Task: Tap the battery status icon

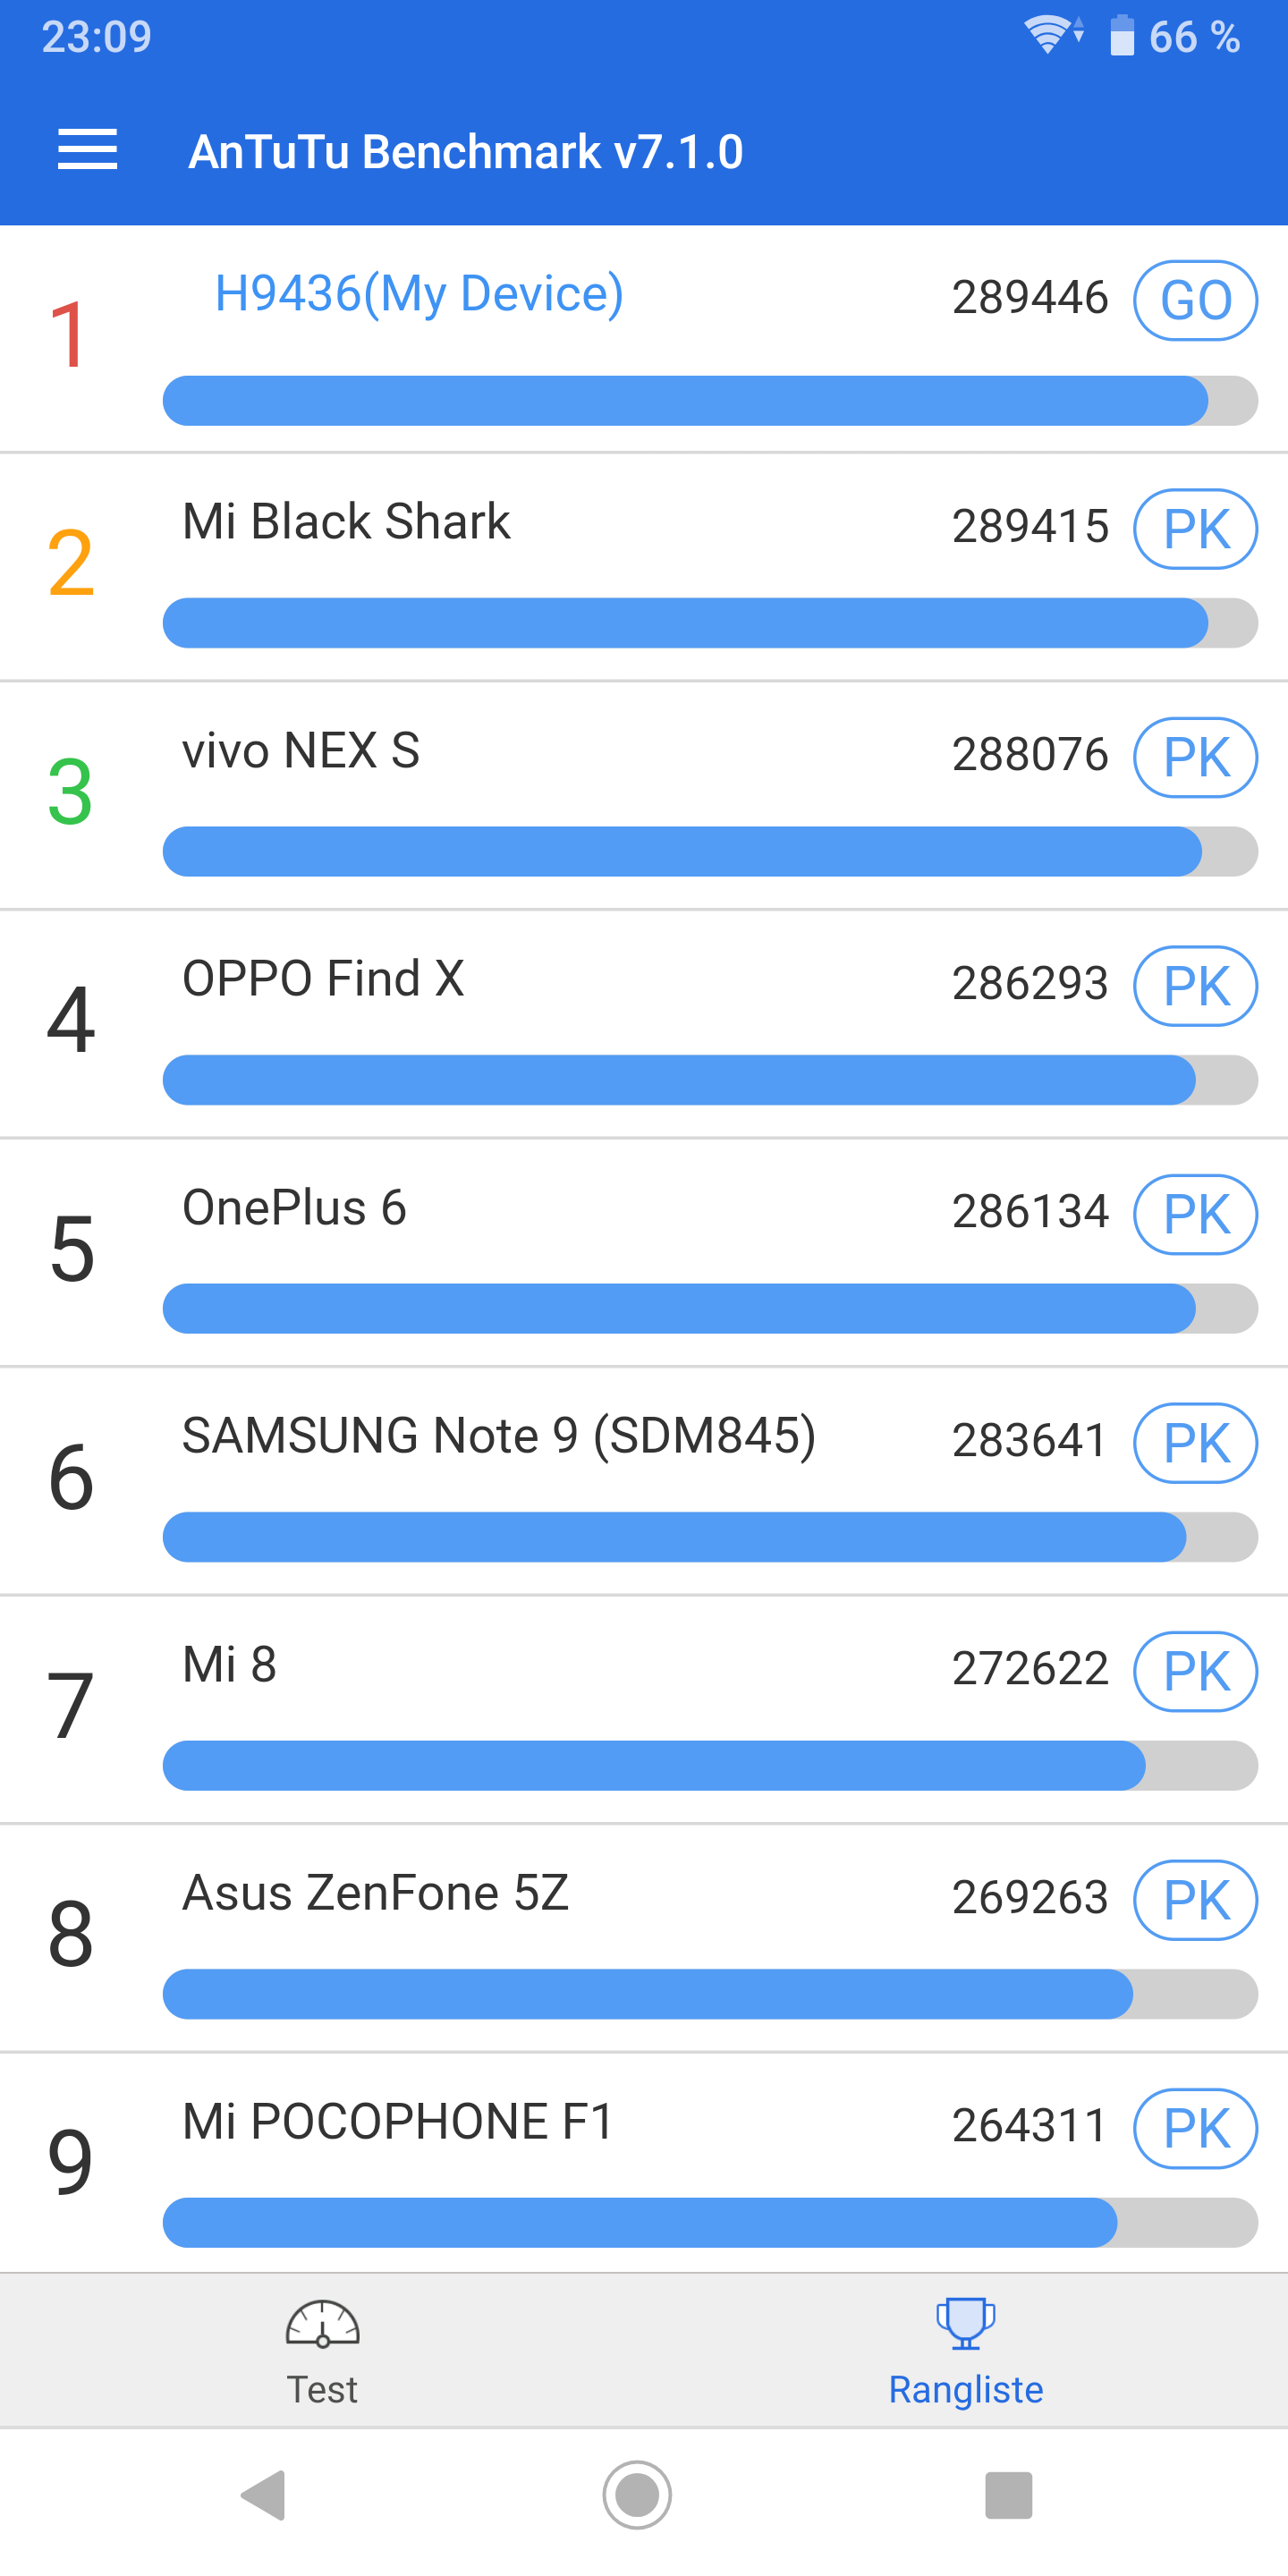Action: coord(1122,36)
